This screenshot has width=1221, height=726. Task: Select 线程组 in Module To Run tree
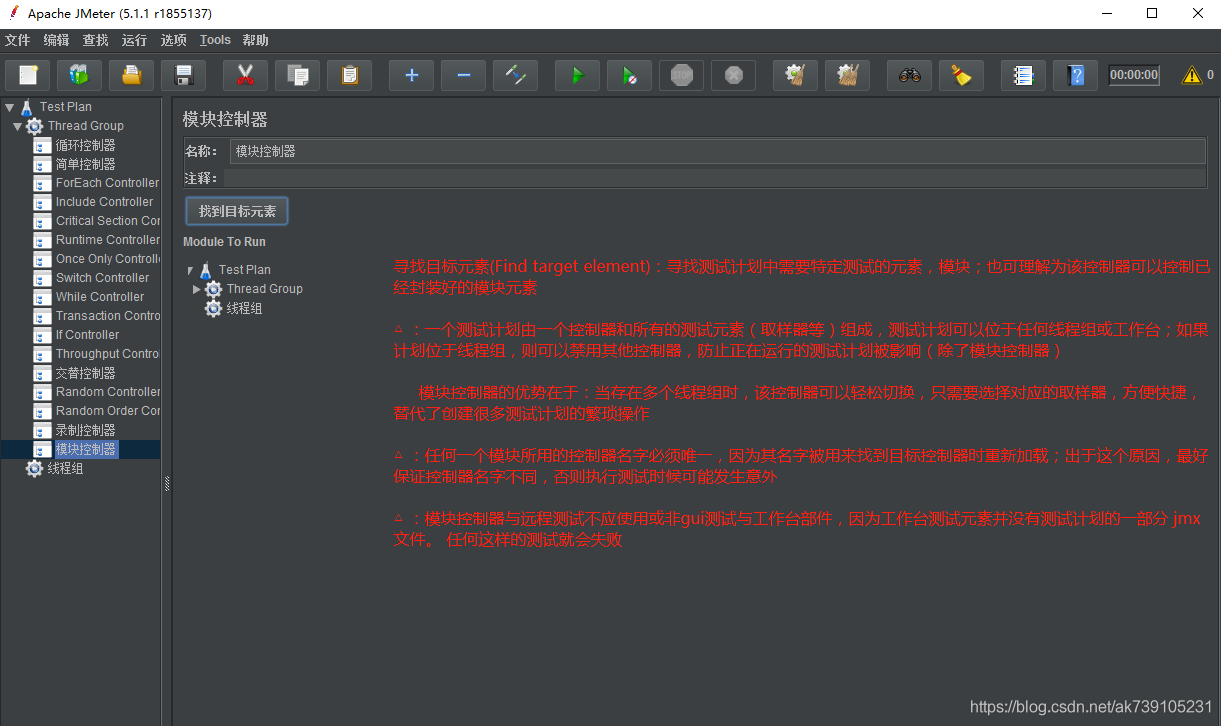click(x=244, y=309)
